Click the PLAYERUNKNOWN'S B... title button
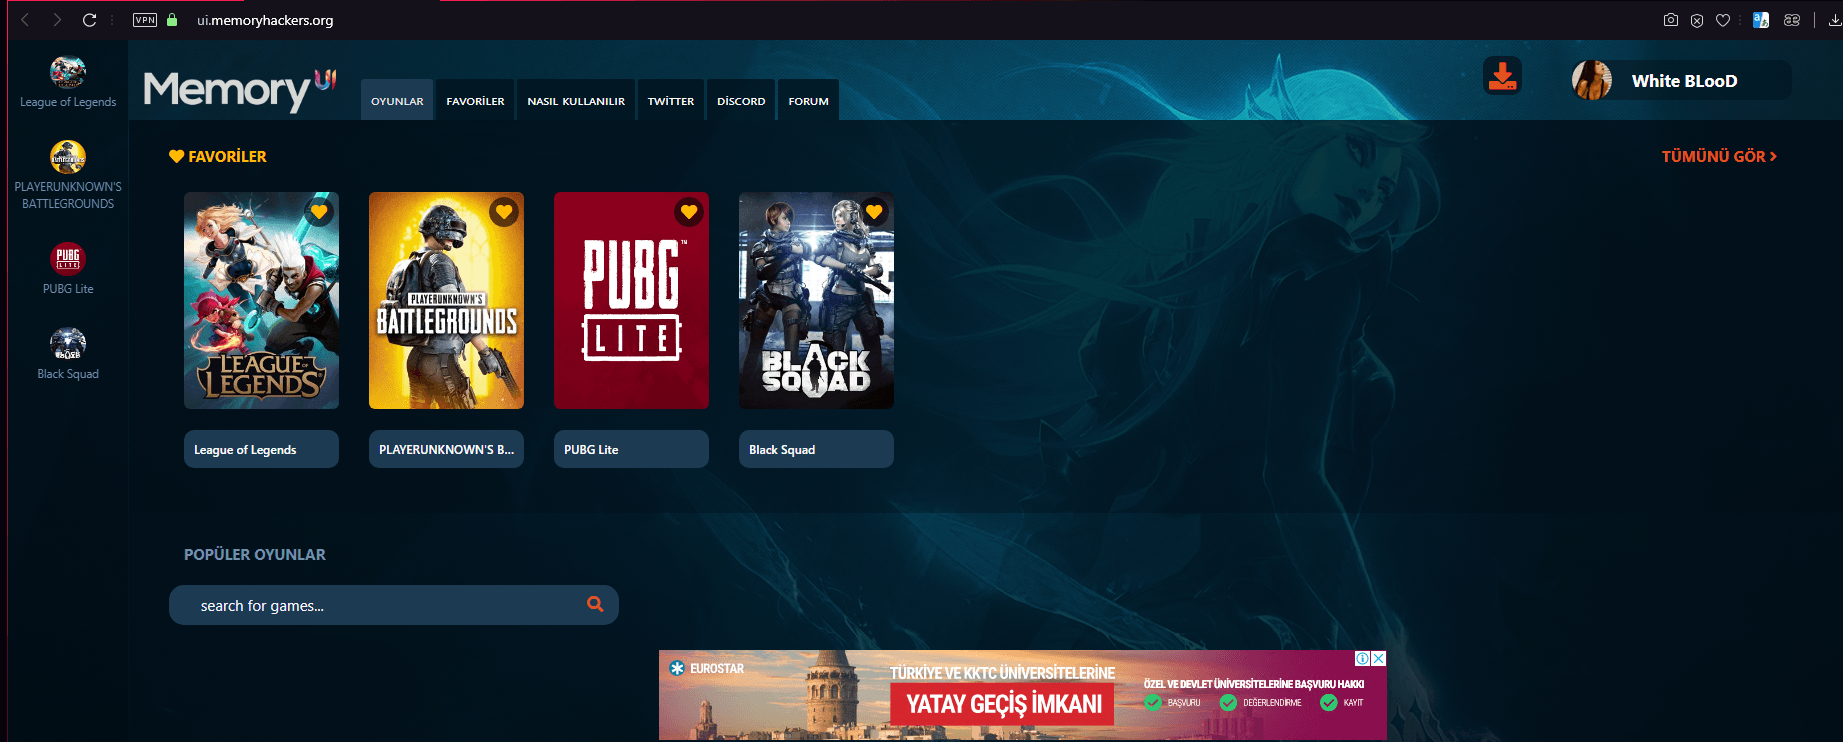 (x=446, y=449)
